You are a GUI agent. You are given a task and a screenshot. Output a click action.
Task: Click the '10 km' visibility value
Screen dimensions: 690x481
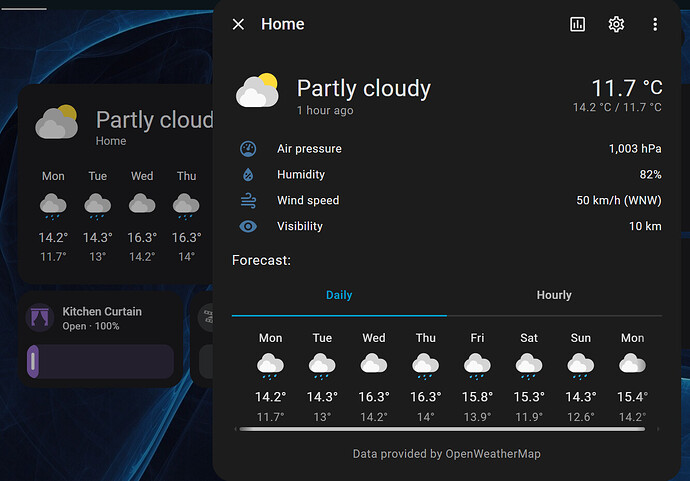coord(645,226)
